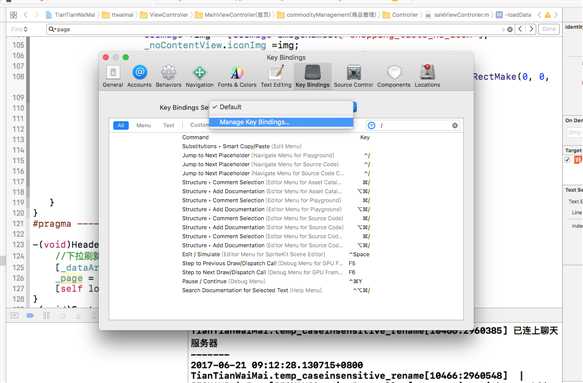Select the Key Bindings preferences pane
This screenshot has height=383, width=583.
coord(313,76)
